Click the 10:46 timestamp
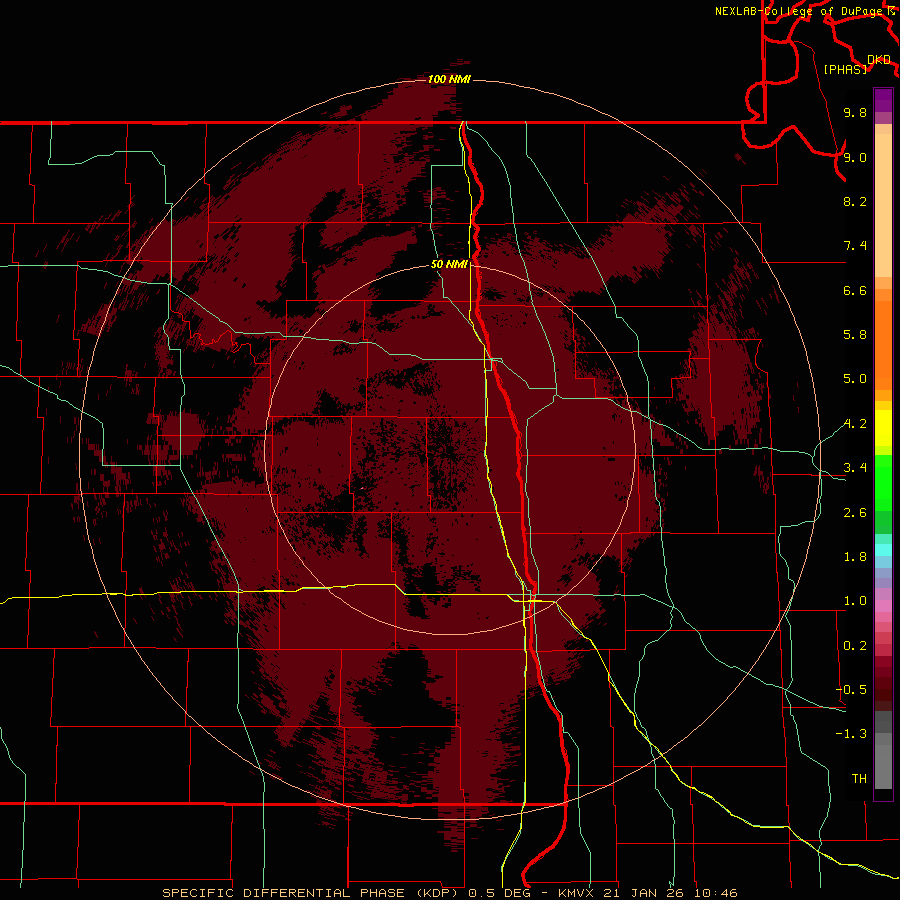This screenshot has height=900, width=900. click(716, 893)
